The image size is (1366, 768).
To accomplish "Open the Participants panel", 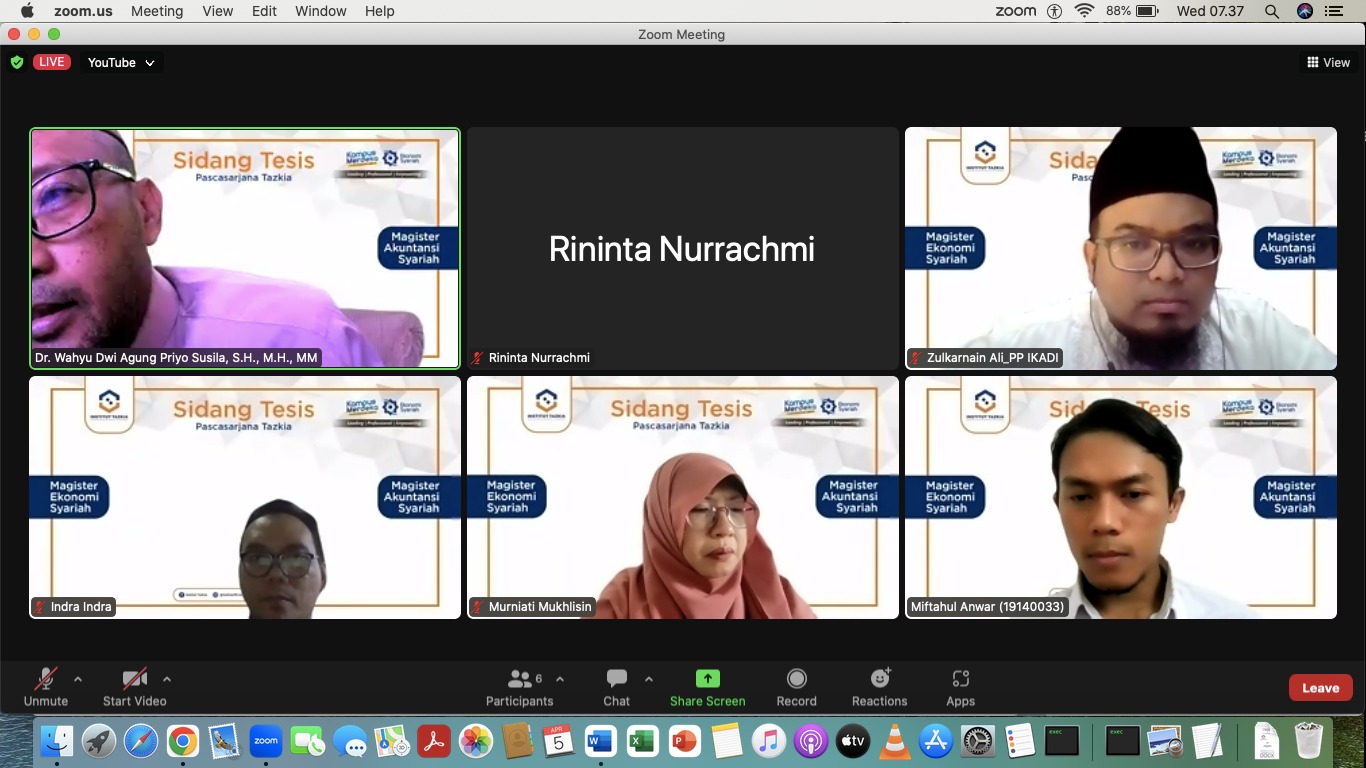I will click(x=519, y=688).
